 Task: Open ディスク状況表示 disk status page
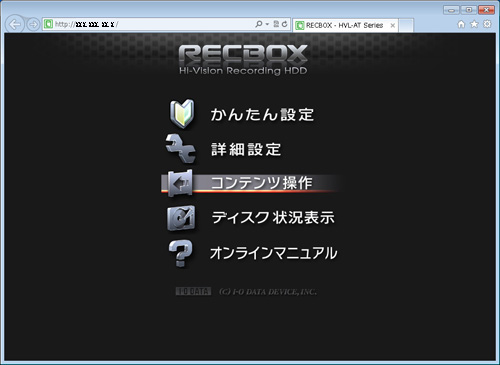coord(273,218)
